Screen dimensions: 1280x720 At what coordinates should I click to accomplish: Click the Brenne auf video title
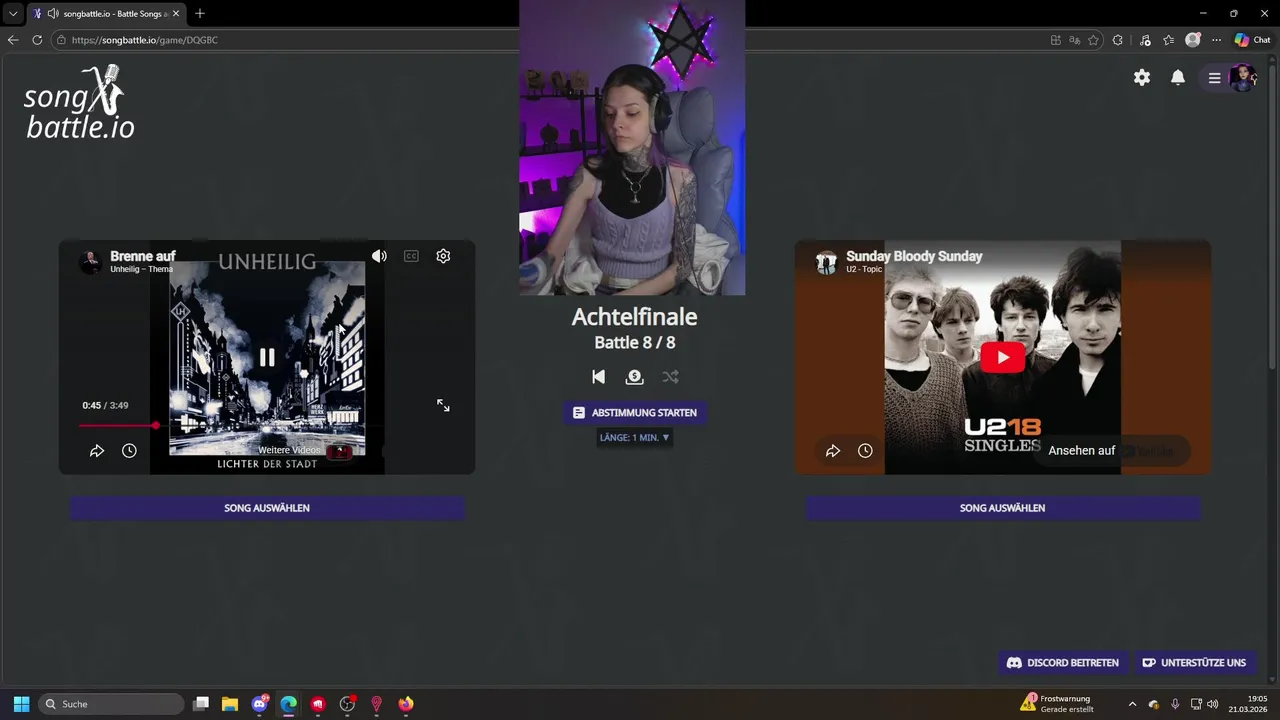[x=143, y=256]
